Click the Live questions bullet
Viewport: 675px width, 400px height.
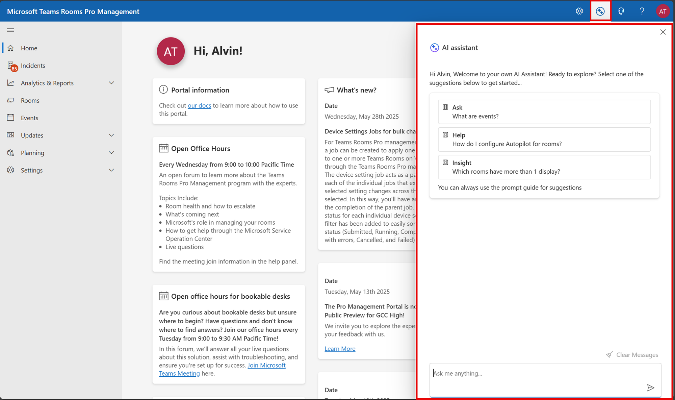[185, 247]
